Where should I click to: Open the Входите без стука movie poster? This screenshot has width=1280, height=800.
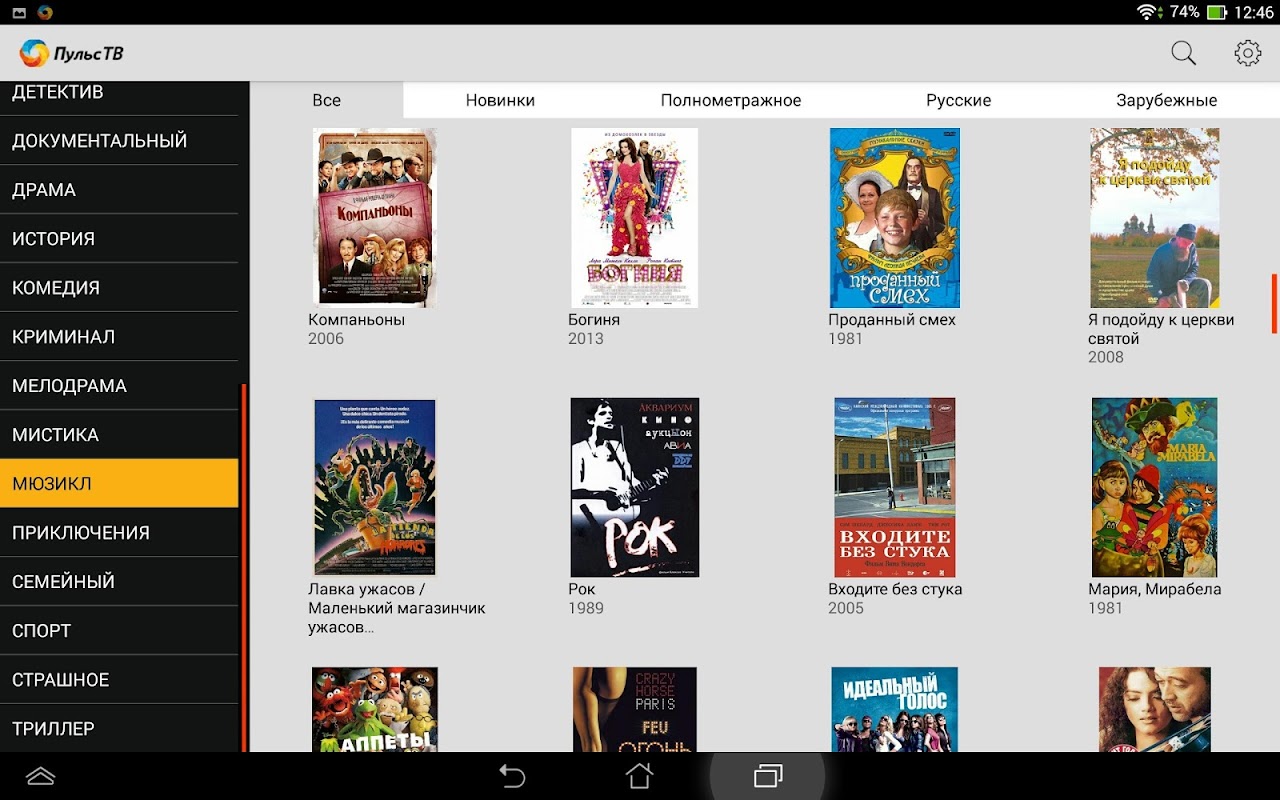(894, 487)
